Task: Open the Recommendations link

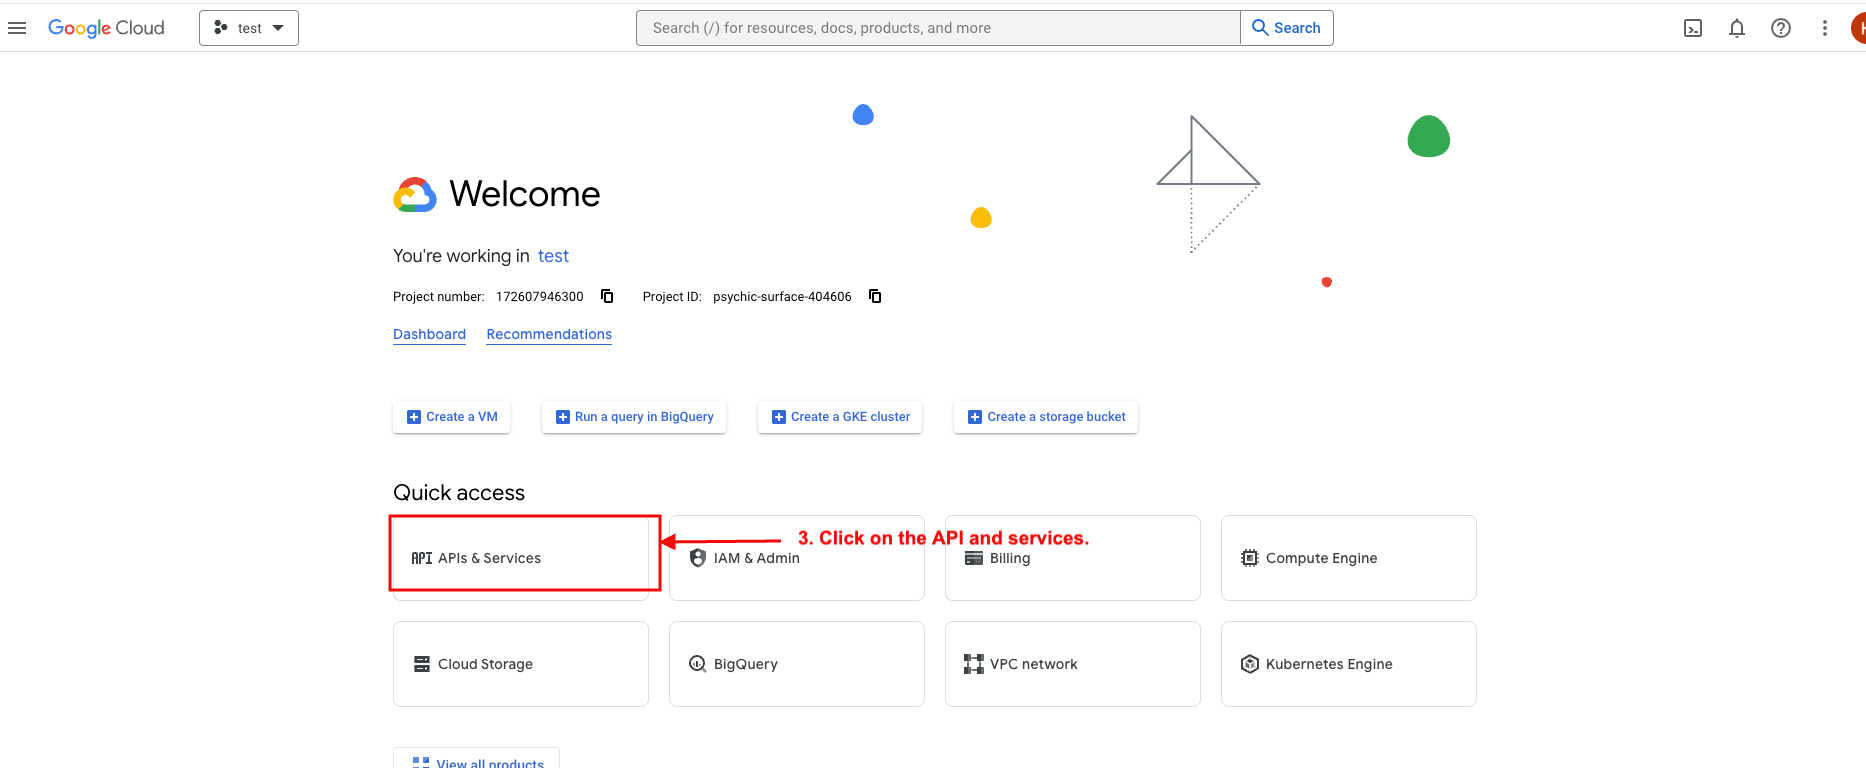Action: 549,334
